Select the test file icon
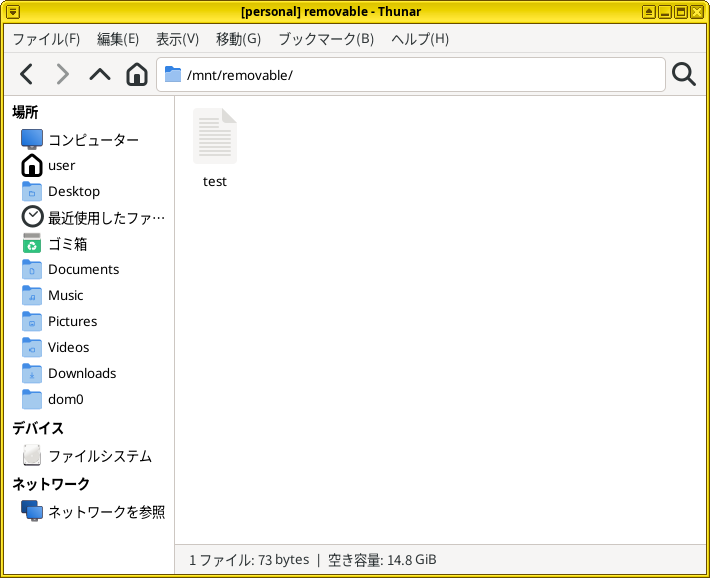The height and width of the screenshot is (578, 710). (x=215, y=136)
